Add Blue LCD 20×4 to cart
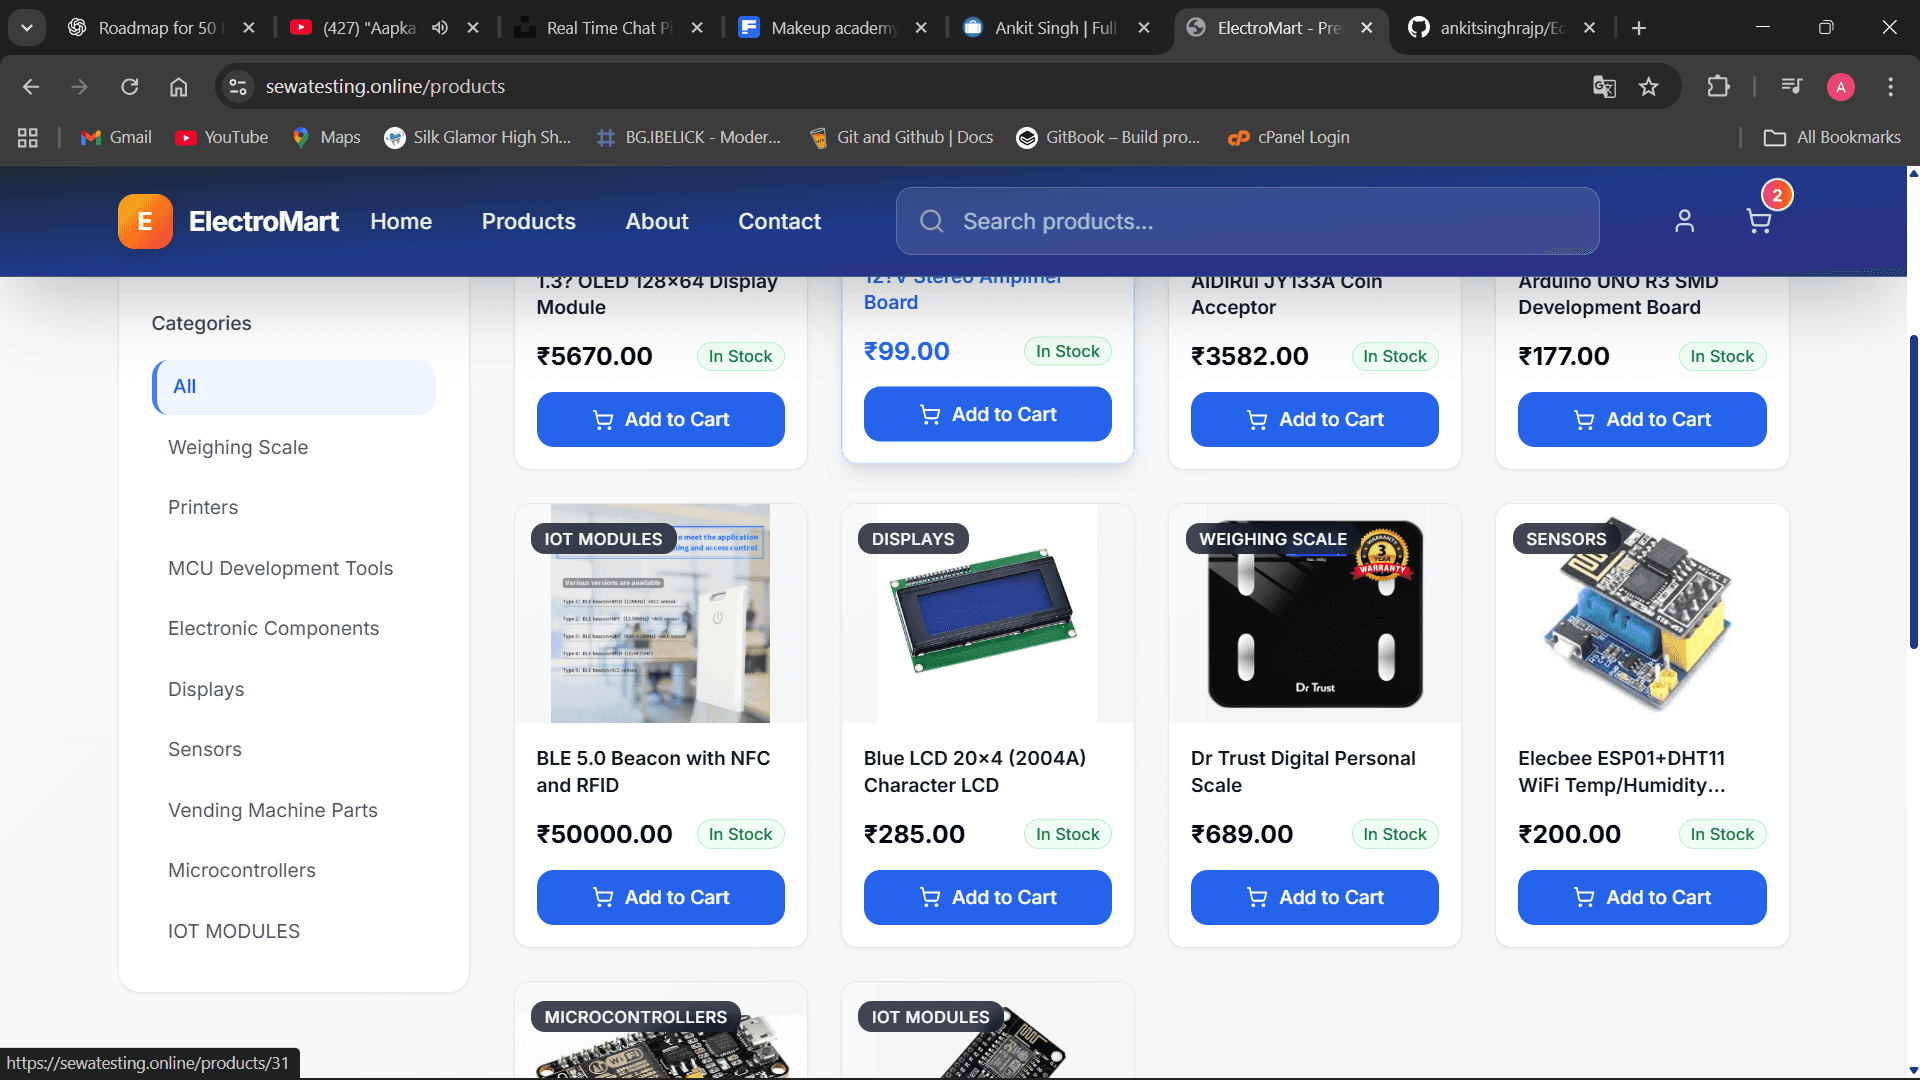 [x=987, y=897]
